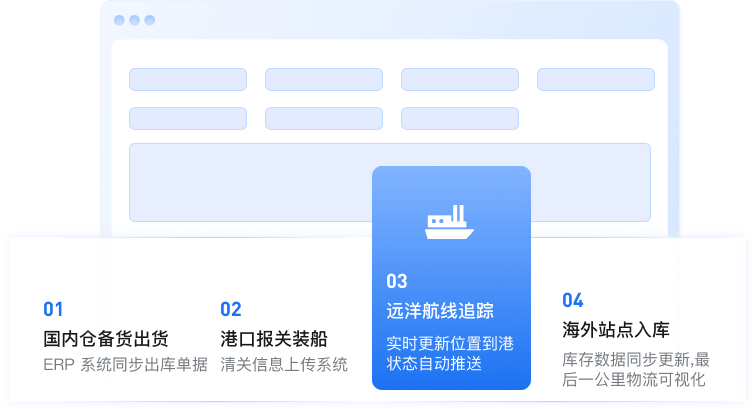Click the number 02 label
This screenshot has height=412, width=756.
coord(230,309)
